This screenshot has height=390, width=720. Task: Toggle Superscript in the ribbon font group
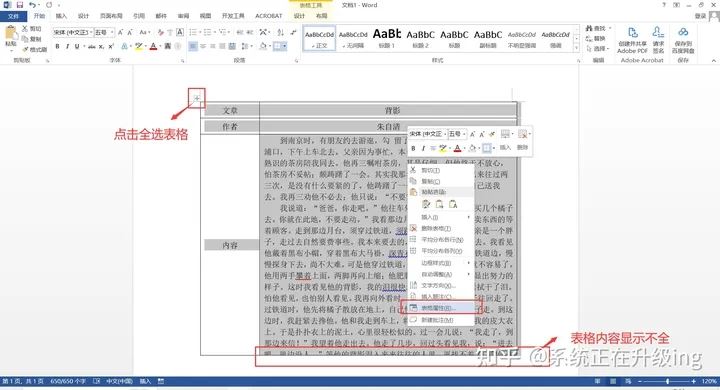111,46
